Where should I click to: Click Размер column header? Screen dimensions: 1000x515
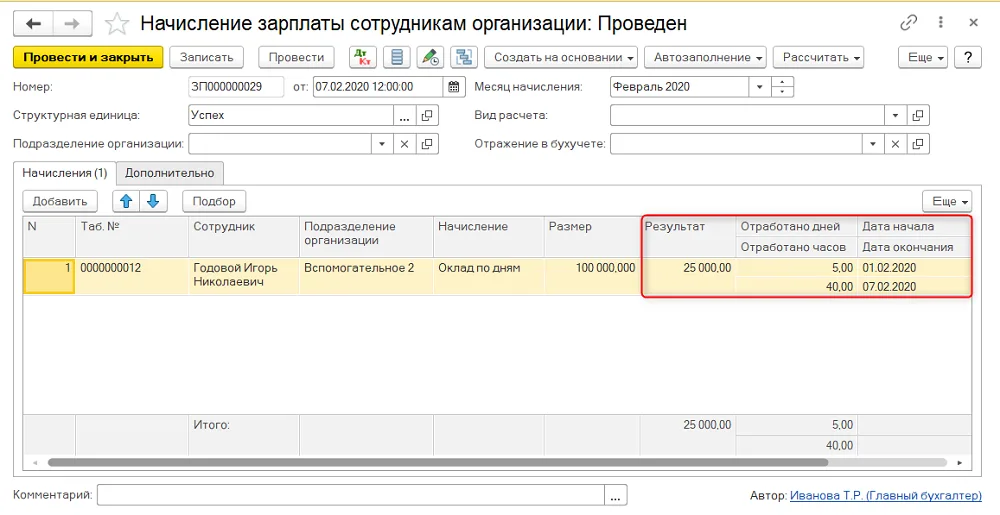pos(592,236)
